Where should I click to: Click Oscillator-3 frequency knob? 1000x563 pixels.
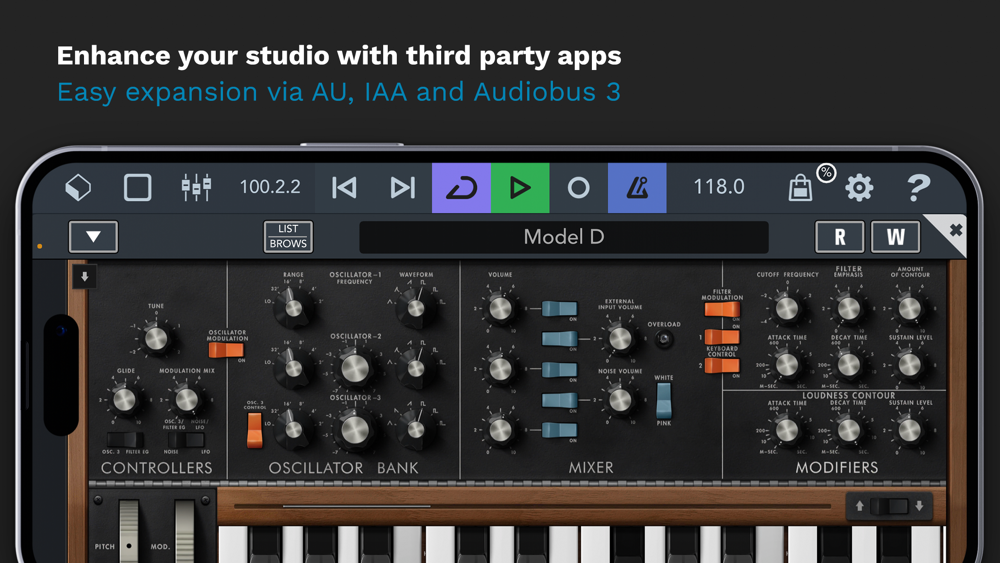355,430
